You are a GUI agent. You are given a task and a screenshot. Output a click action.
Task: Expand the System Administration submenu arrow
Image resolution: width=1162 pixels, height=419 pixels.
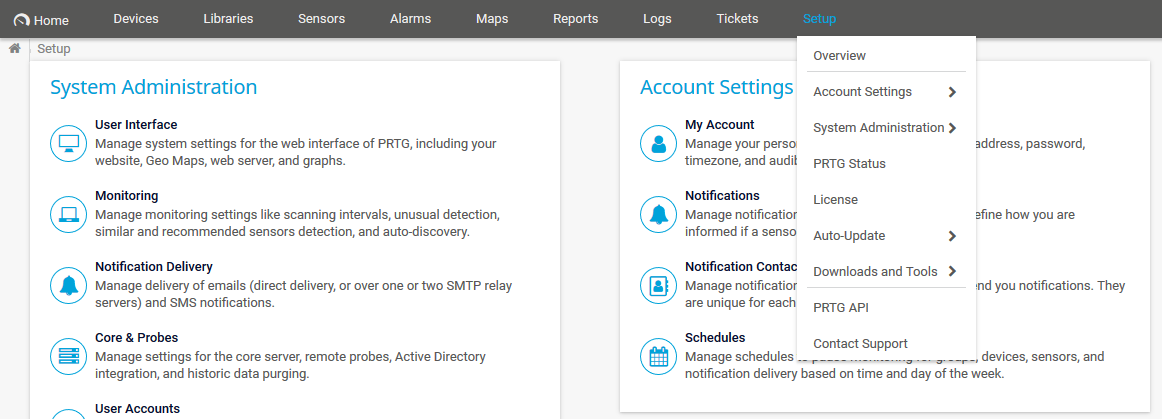(x=952, y=128)
